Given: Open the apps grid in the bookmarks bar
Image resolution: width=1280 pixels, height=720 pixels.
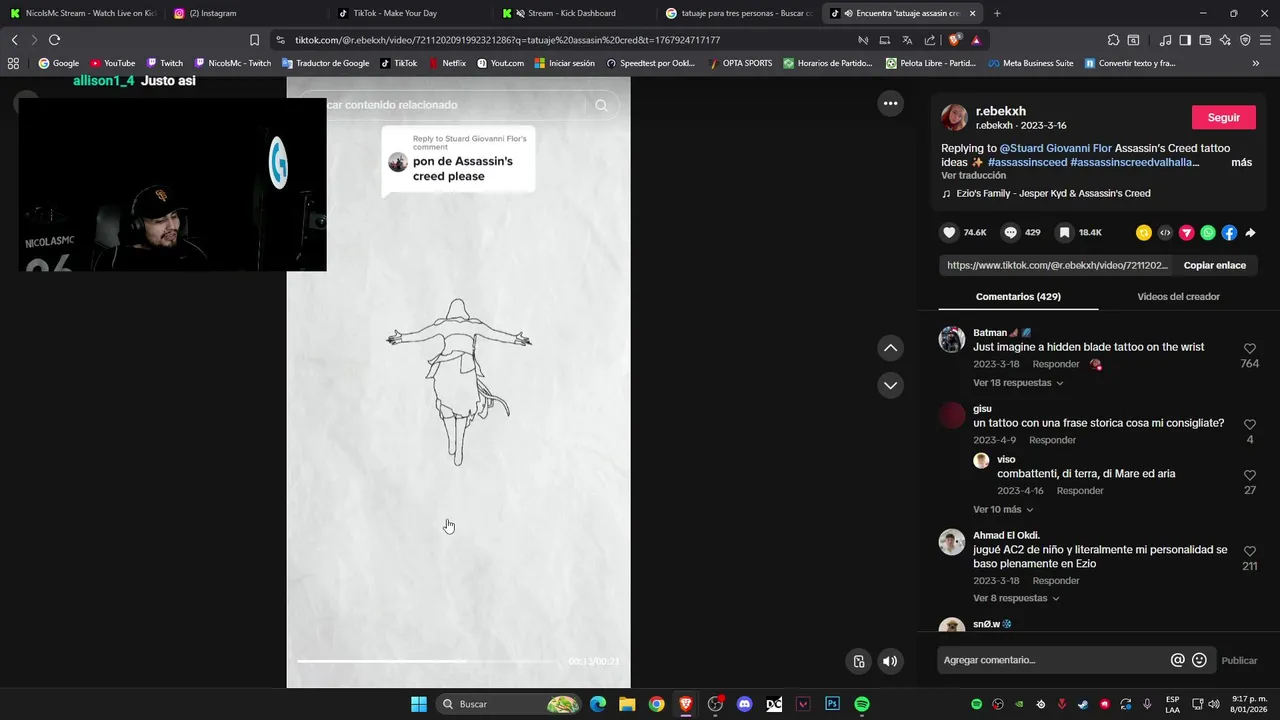Looking at the screenshot, I should click(13, 63).
